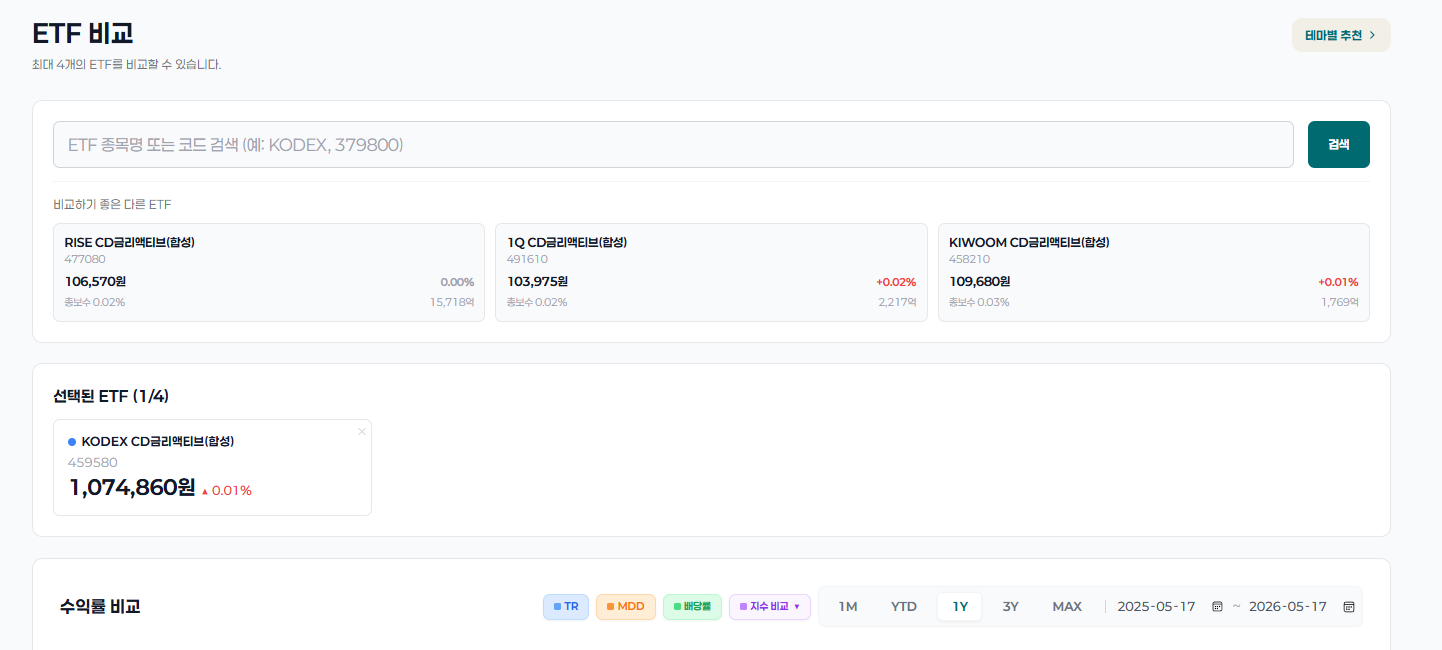Screen dimensions: 1442x650
Task: Edit end date 2026-05-17
Action: [1288, 607]
